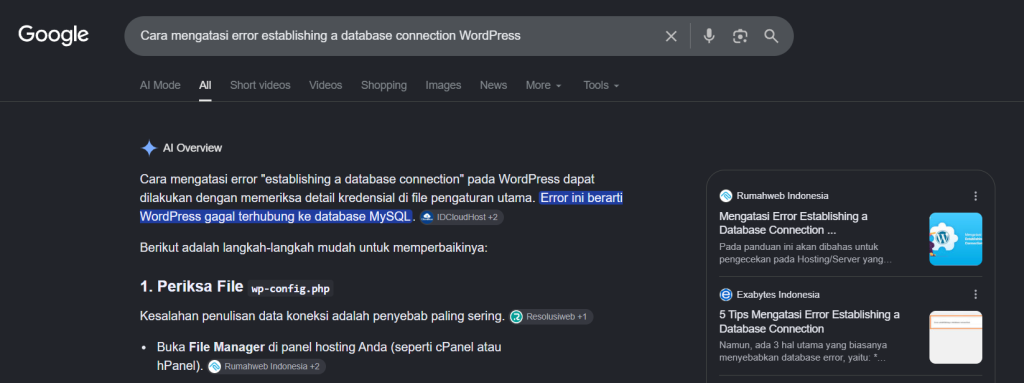Viewport: 1024px width, 383px height.
Task: Click highlighted "Error ini berarti WordPress gagal" sentence
Action: tap(382, 207)
